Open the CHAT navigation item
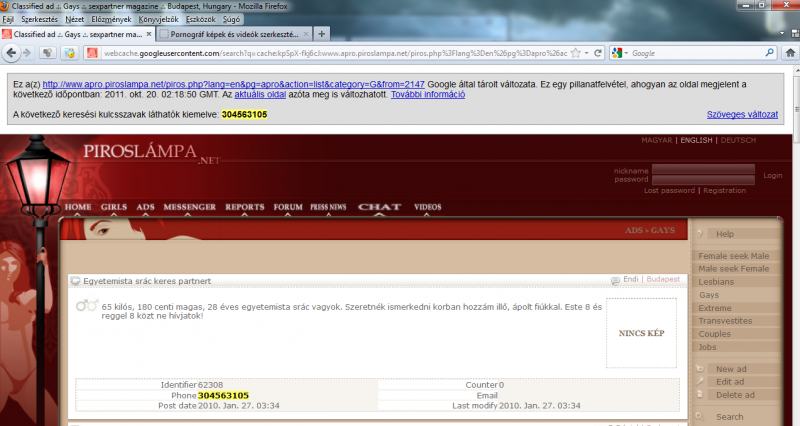Image resolution: width=800 pixels, height=426 pixels. coord(379,207)
